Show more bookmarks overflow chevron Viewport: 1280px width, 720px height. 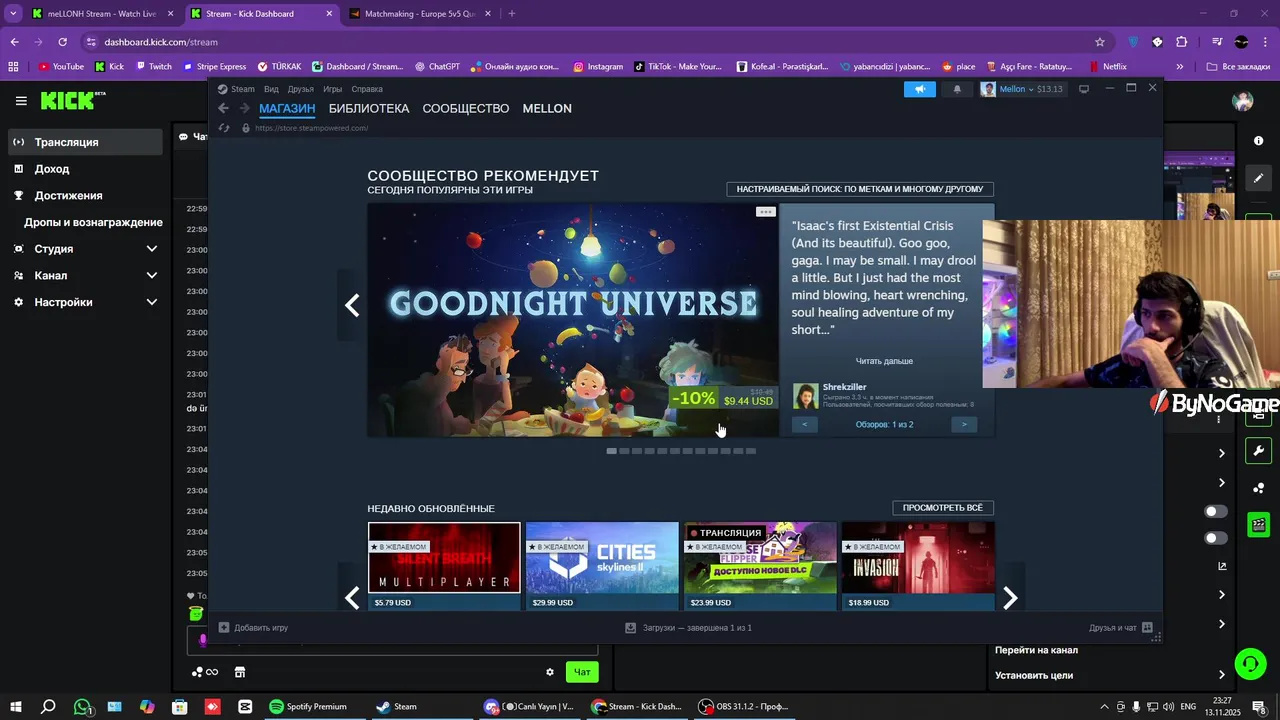click(1180, 67)
